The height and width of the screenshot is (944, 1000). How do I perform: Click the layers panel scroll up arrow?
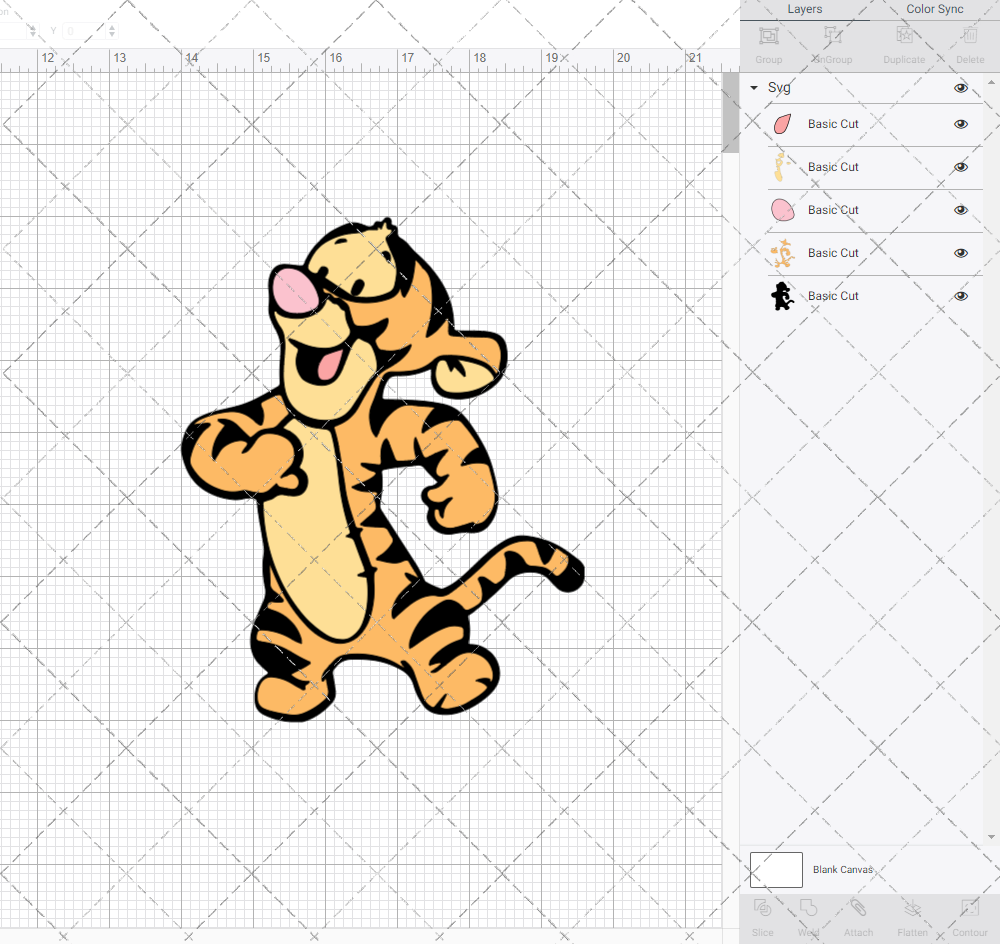(x=990, y=82)
